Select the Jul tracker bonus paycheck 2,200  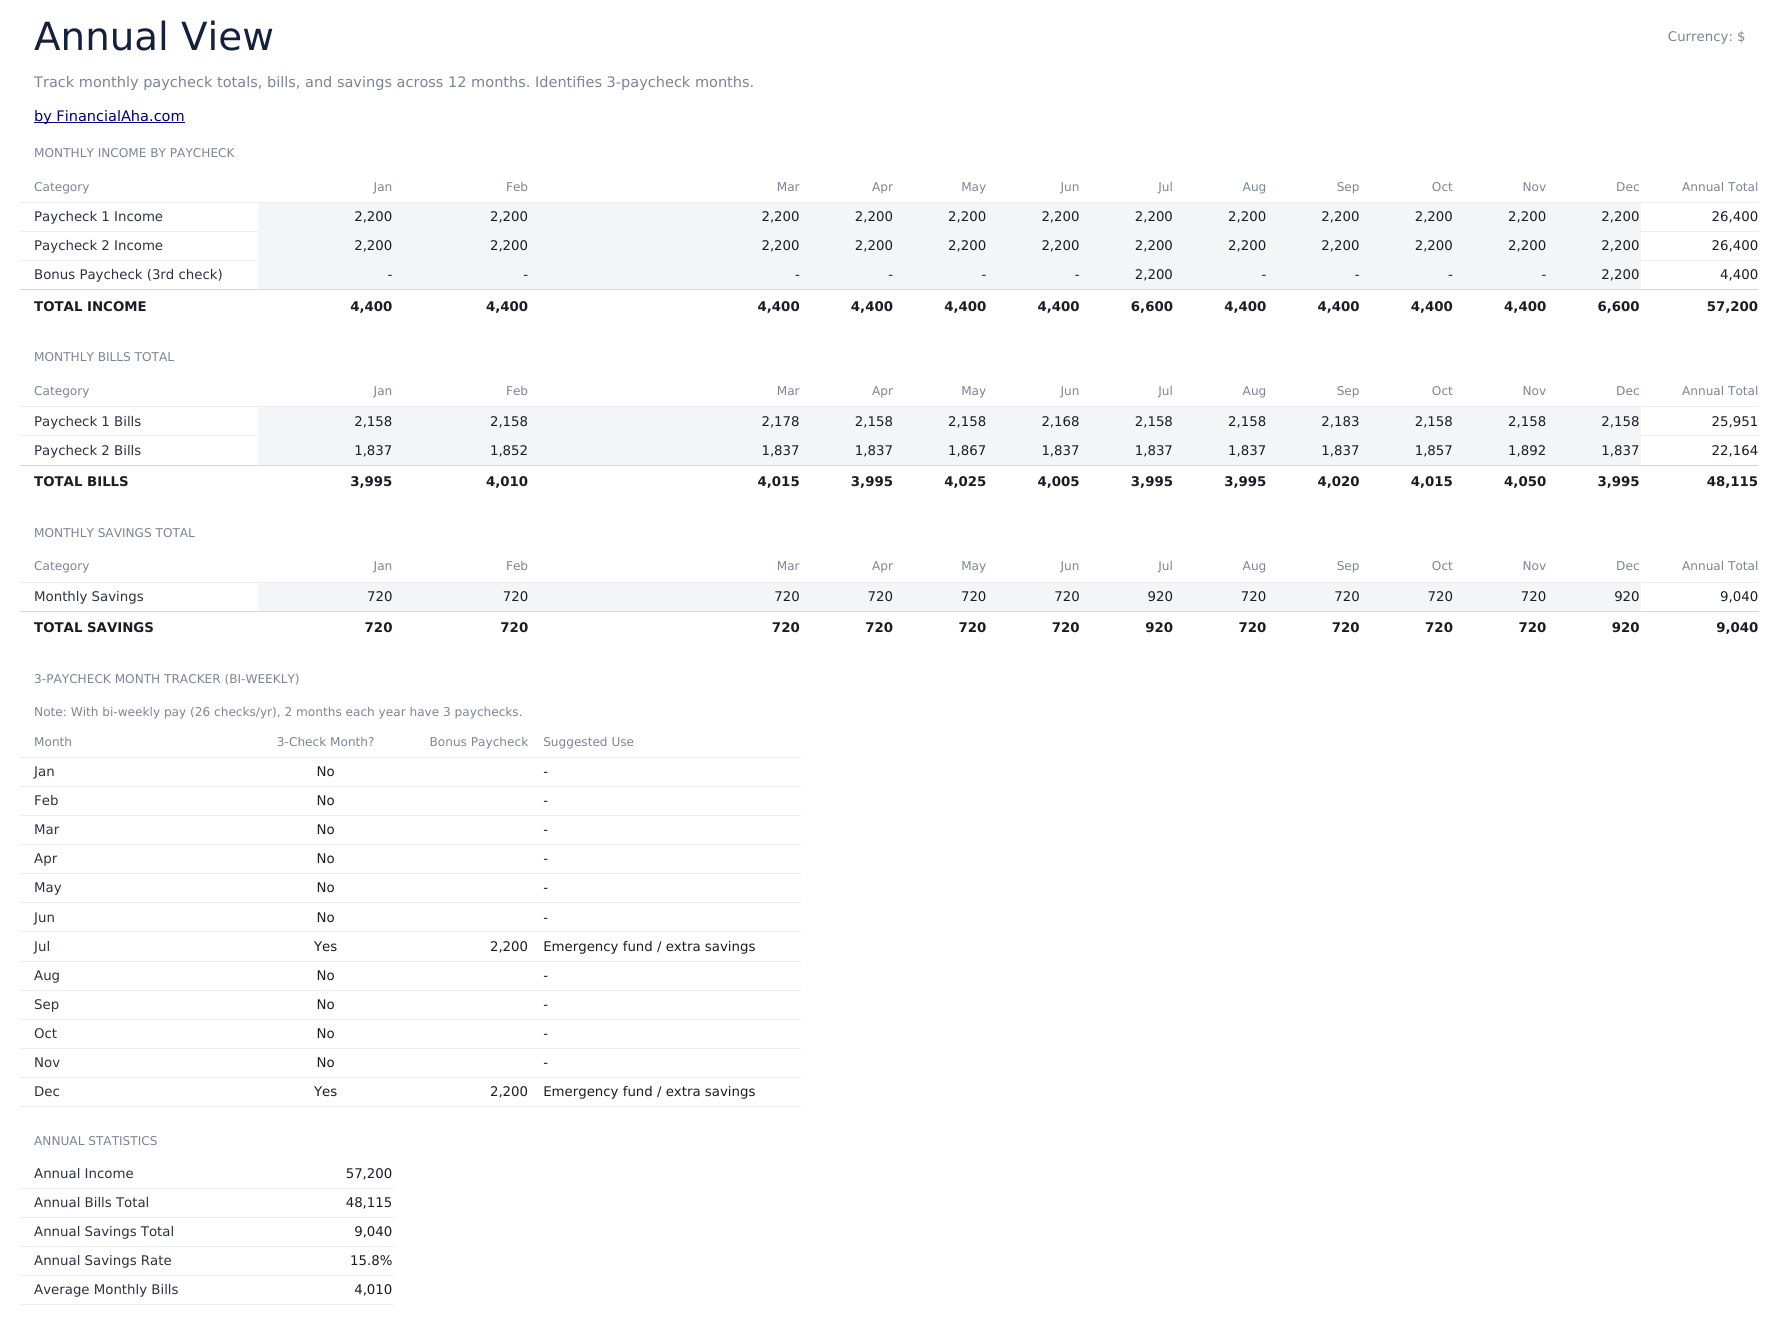click(x=509, y=947)
